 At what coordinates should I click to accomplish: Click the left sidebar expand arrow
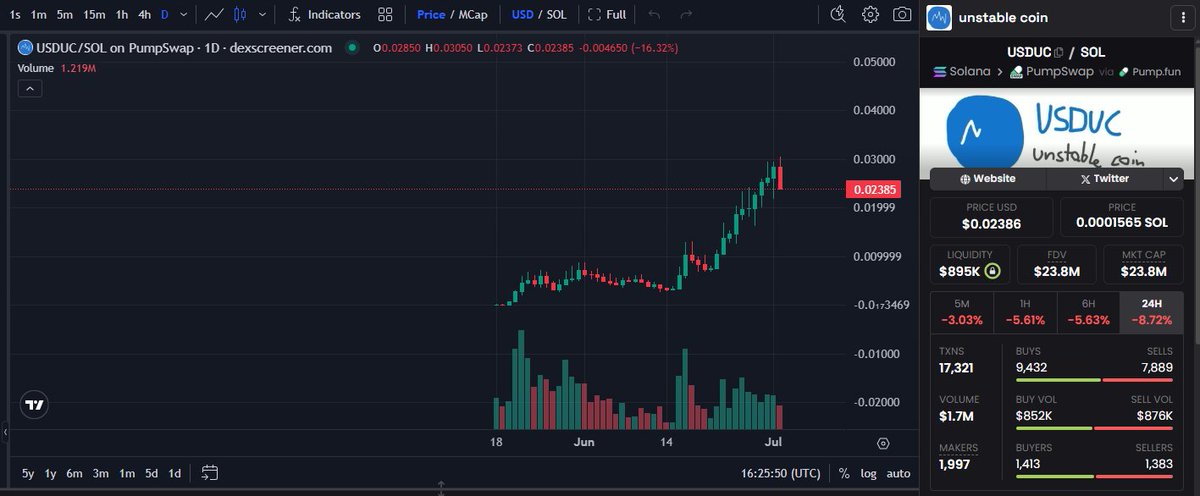[x=4, y=434]
